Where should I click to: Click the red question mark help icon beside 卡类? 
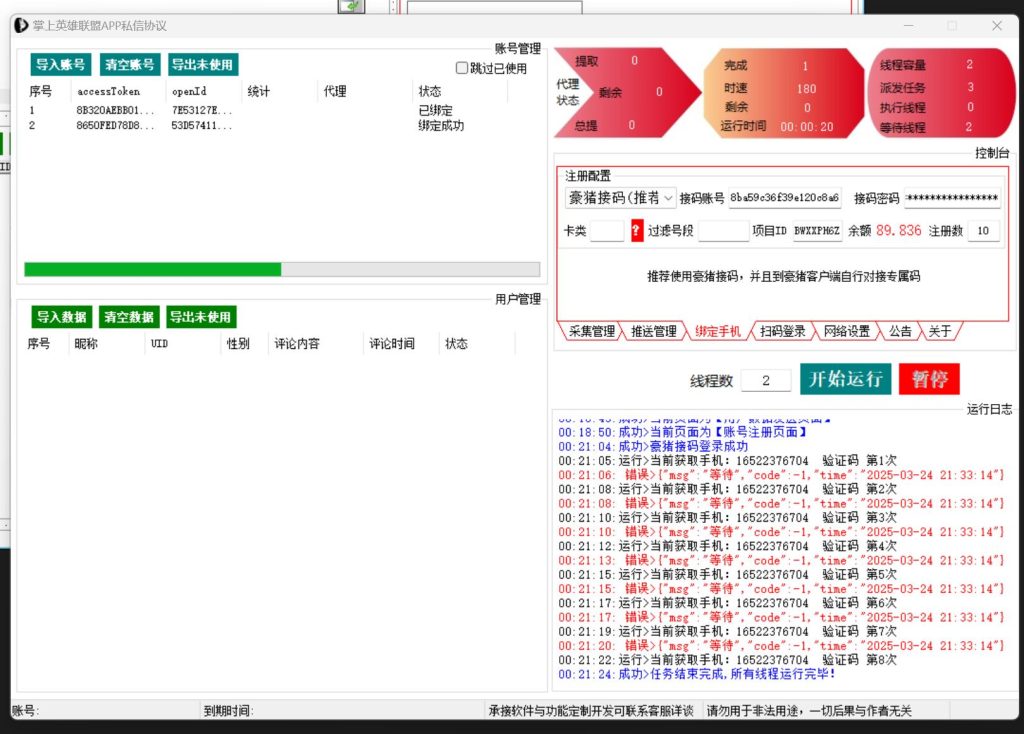[x=638, y=230]
